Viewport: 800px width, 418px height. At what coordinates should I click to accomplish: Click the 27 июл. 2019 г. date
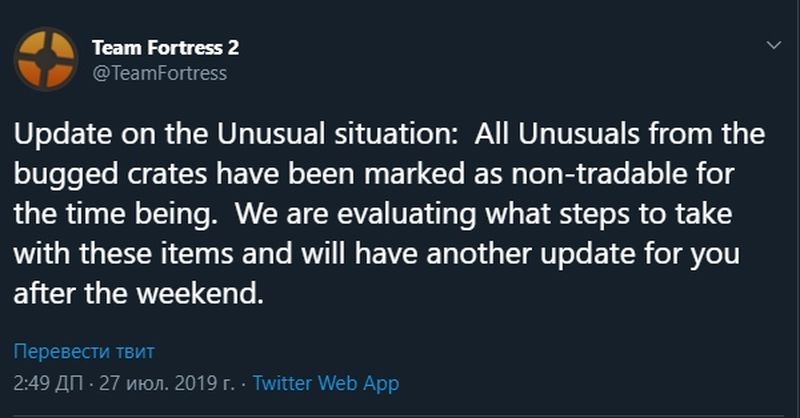(167, 383)
